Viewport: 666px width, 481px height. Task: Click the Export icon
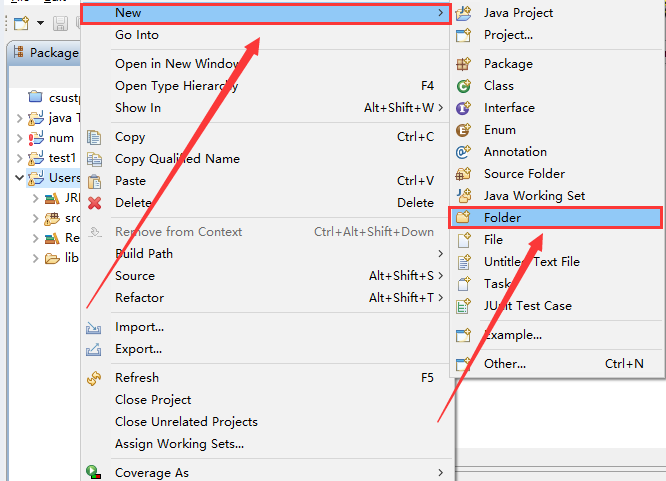click(94, 350)
